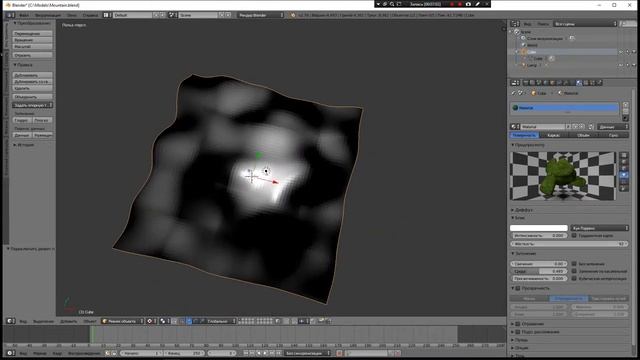This screenshot has height=360, width=640.
Task: Select the scale manipulator icon
Action: coord(202,321)
